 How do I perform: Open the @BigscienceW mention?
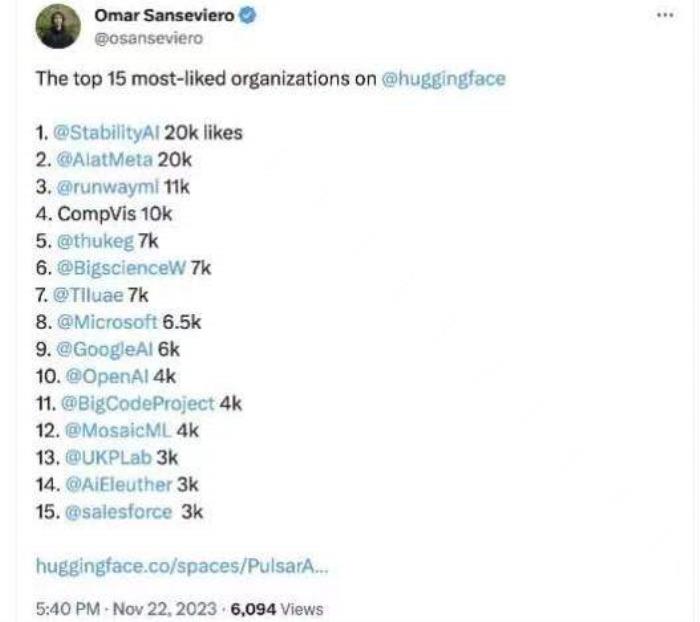(121, 268)
